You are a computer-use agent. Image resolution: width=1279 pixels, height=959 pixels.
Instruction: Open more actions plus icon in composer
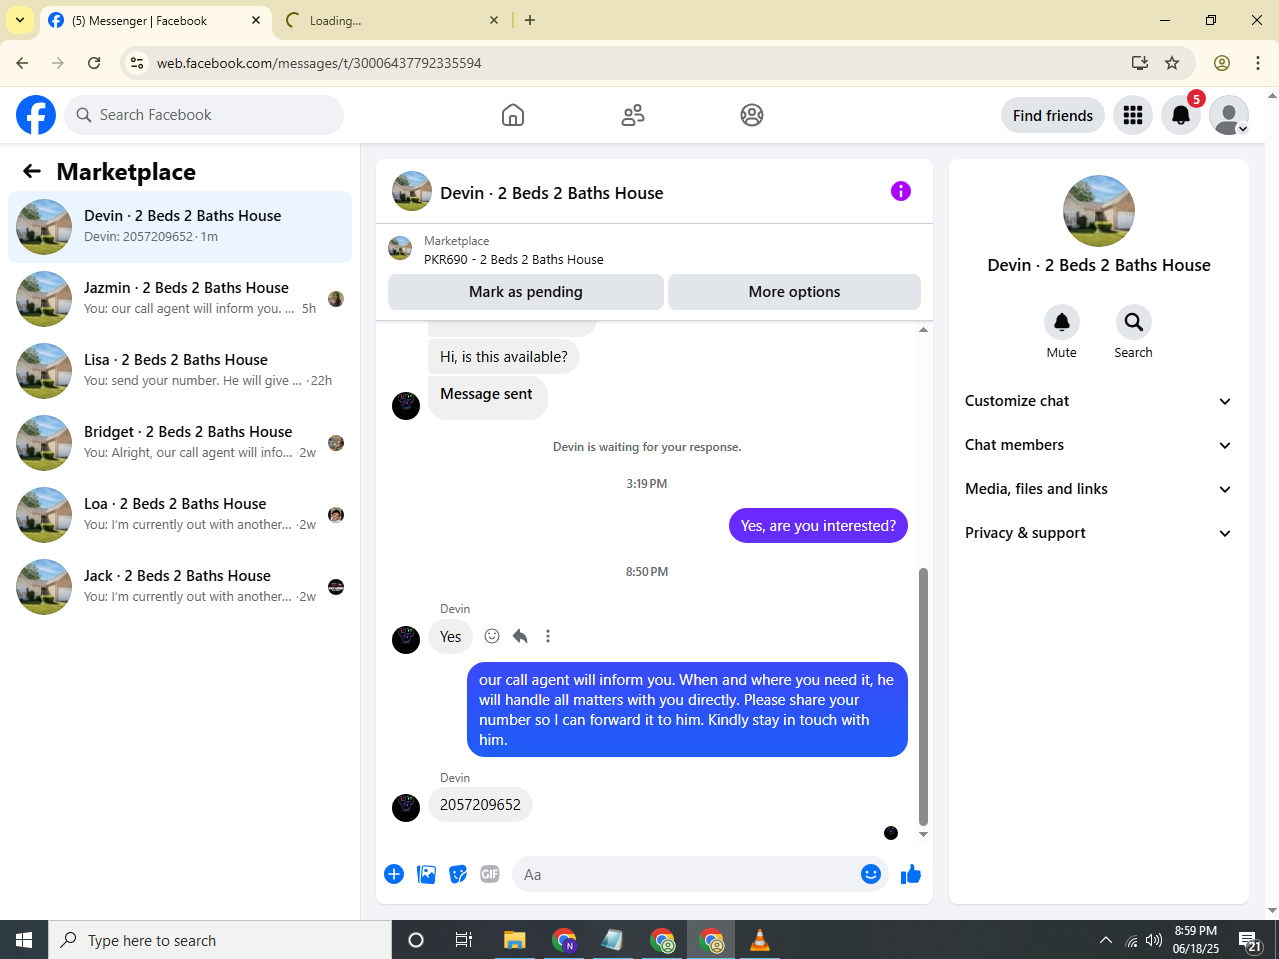point(394,874)
